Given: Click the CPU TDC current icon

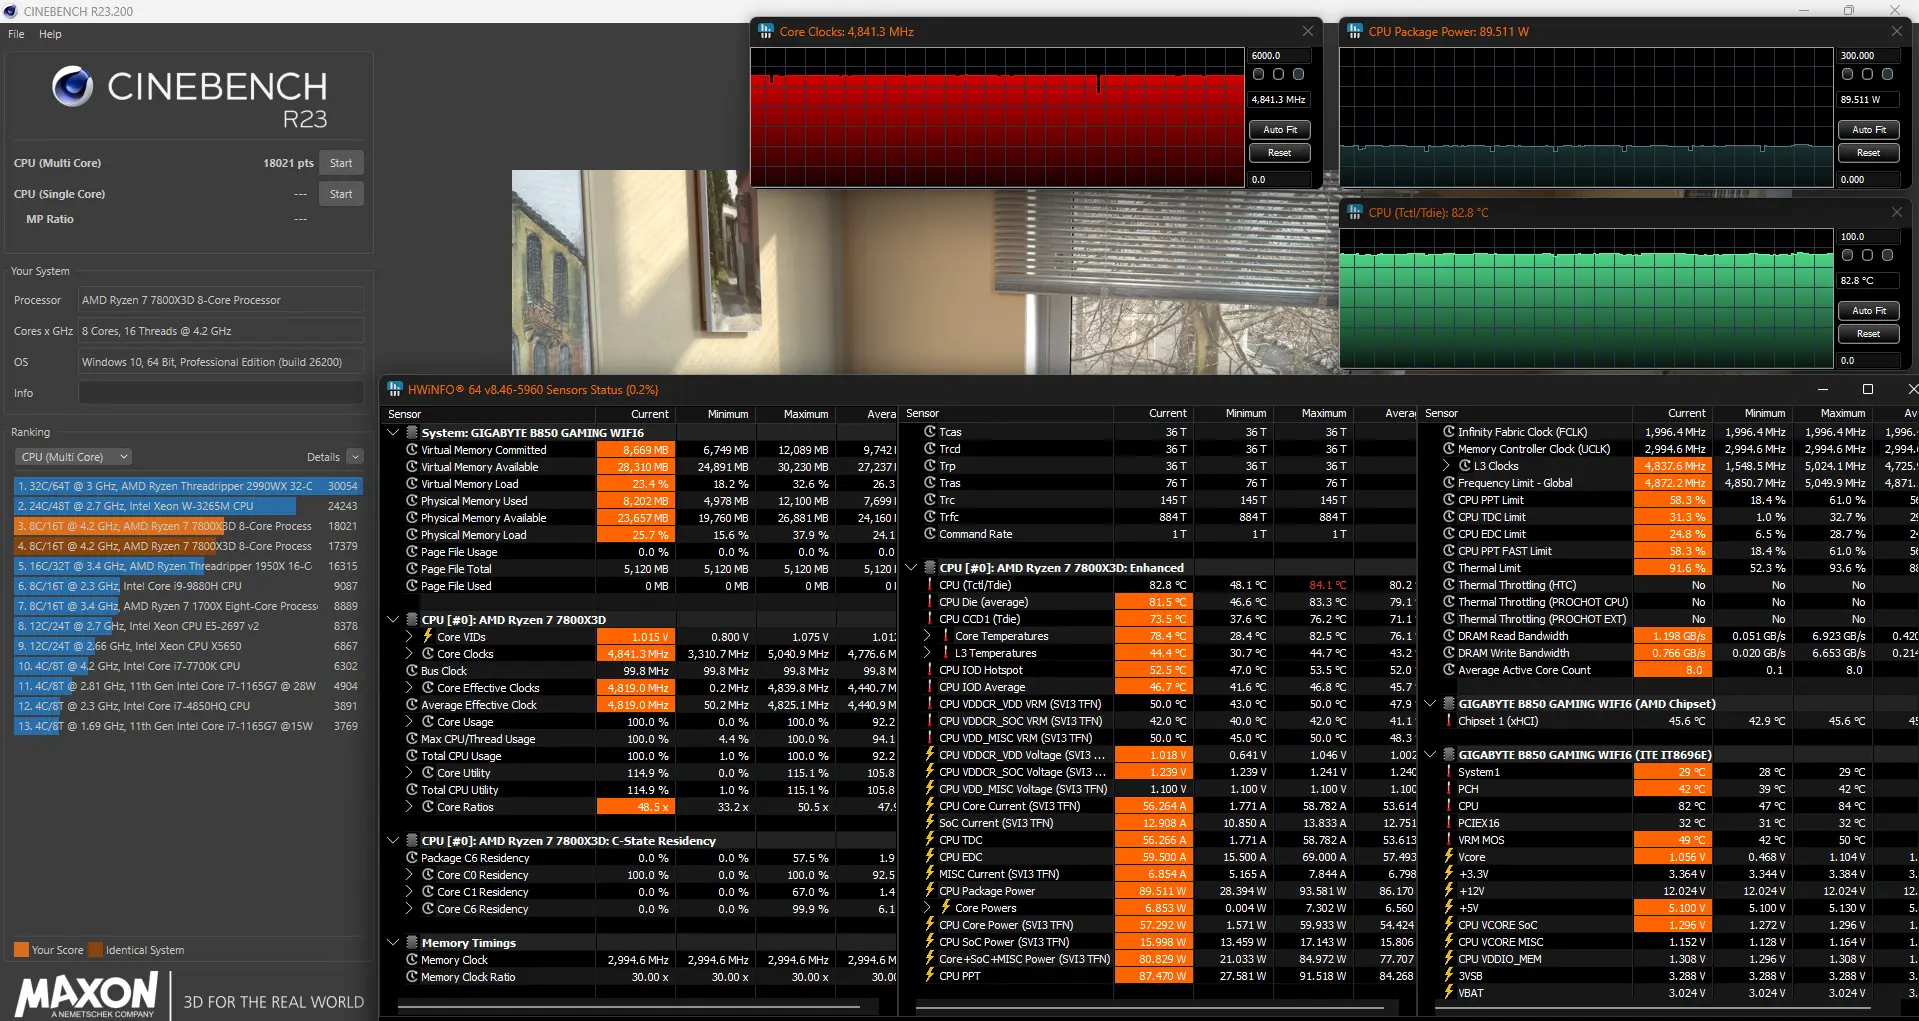Looking at the screenshot, I should pos(930,840).
